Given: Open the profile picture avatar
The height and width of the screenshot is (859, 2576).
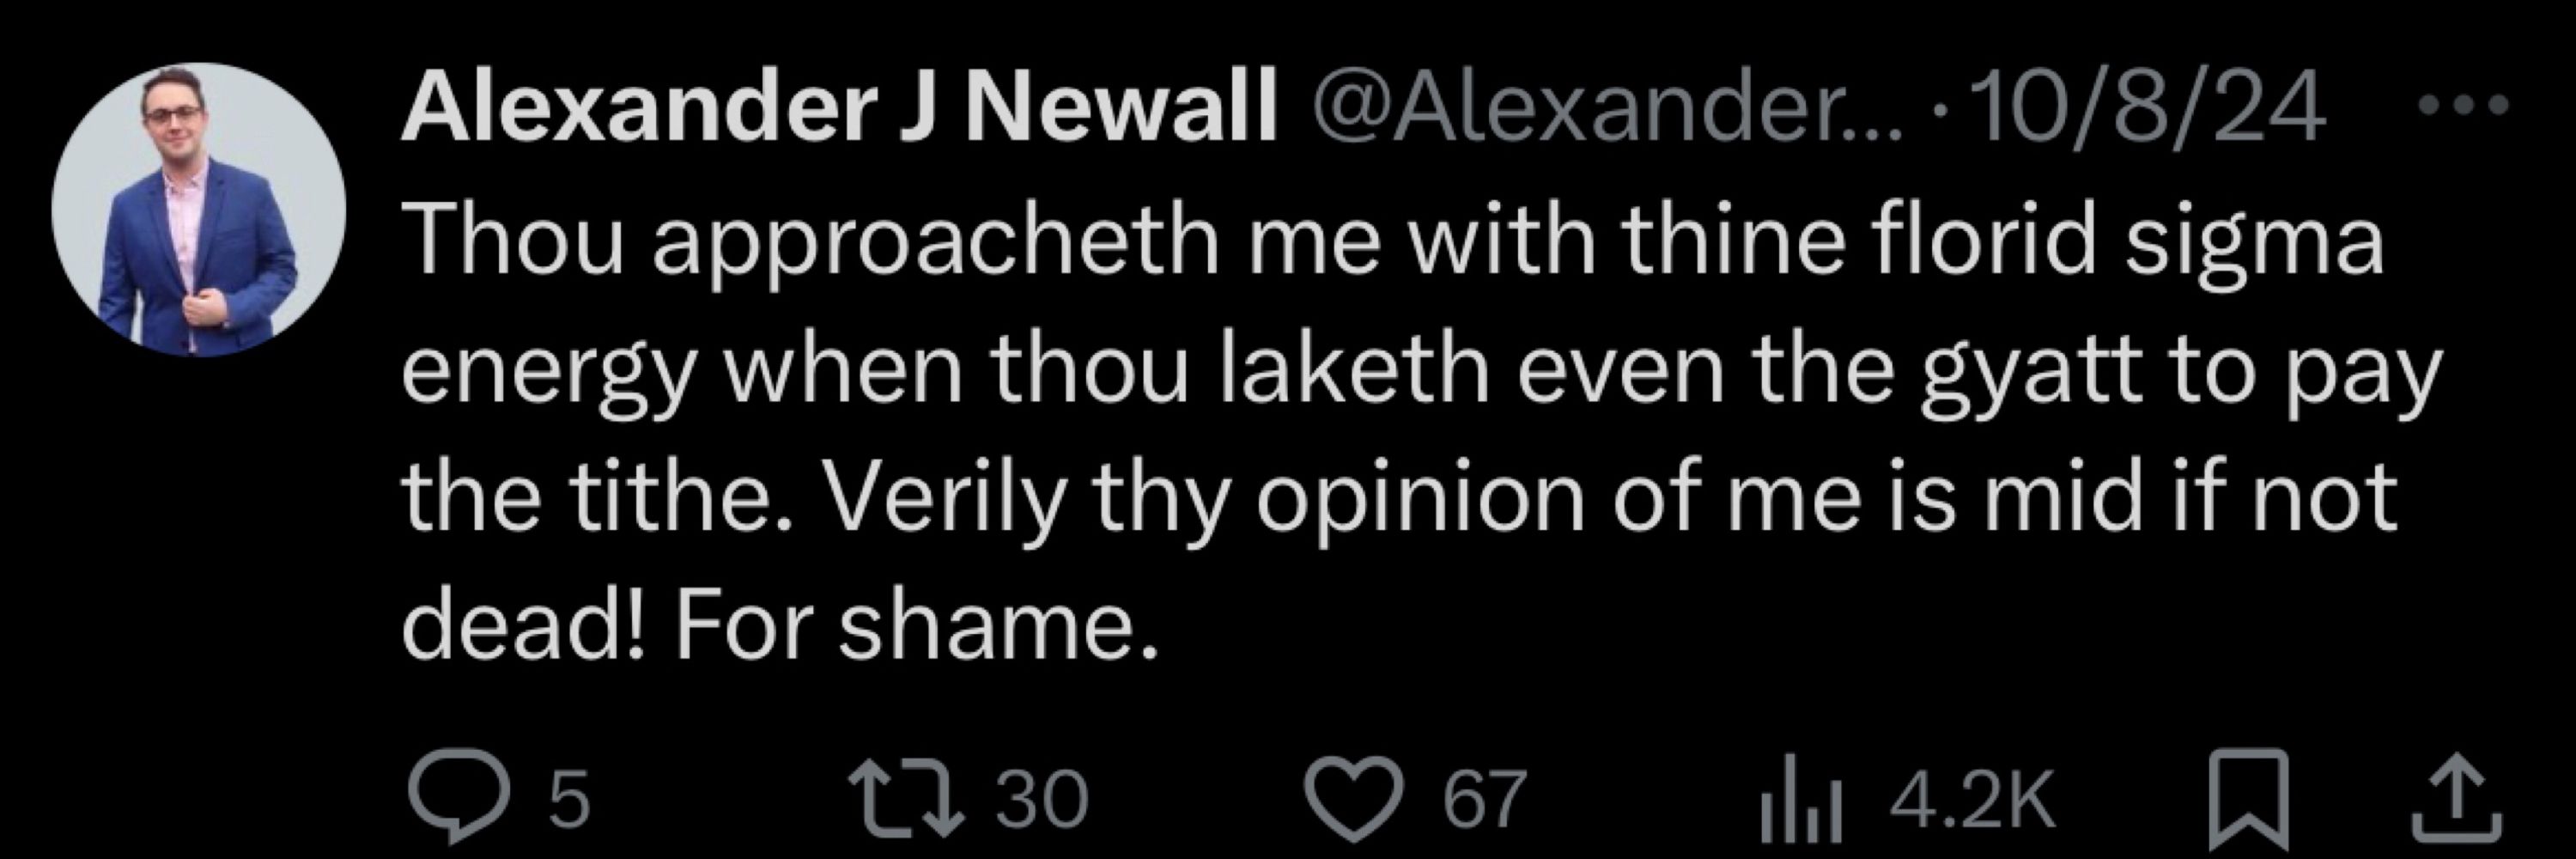Looking at the screenshot, I should pos(199,211).
